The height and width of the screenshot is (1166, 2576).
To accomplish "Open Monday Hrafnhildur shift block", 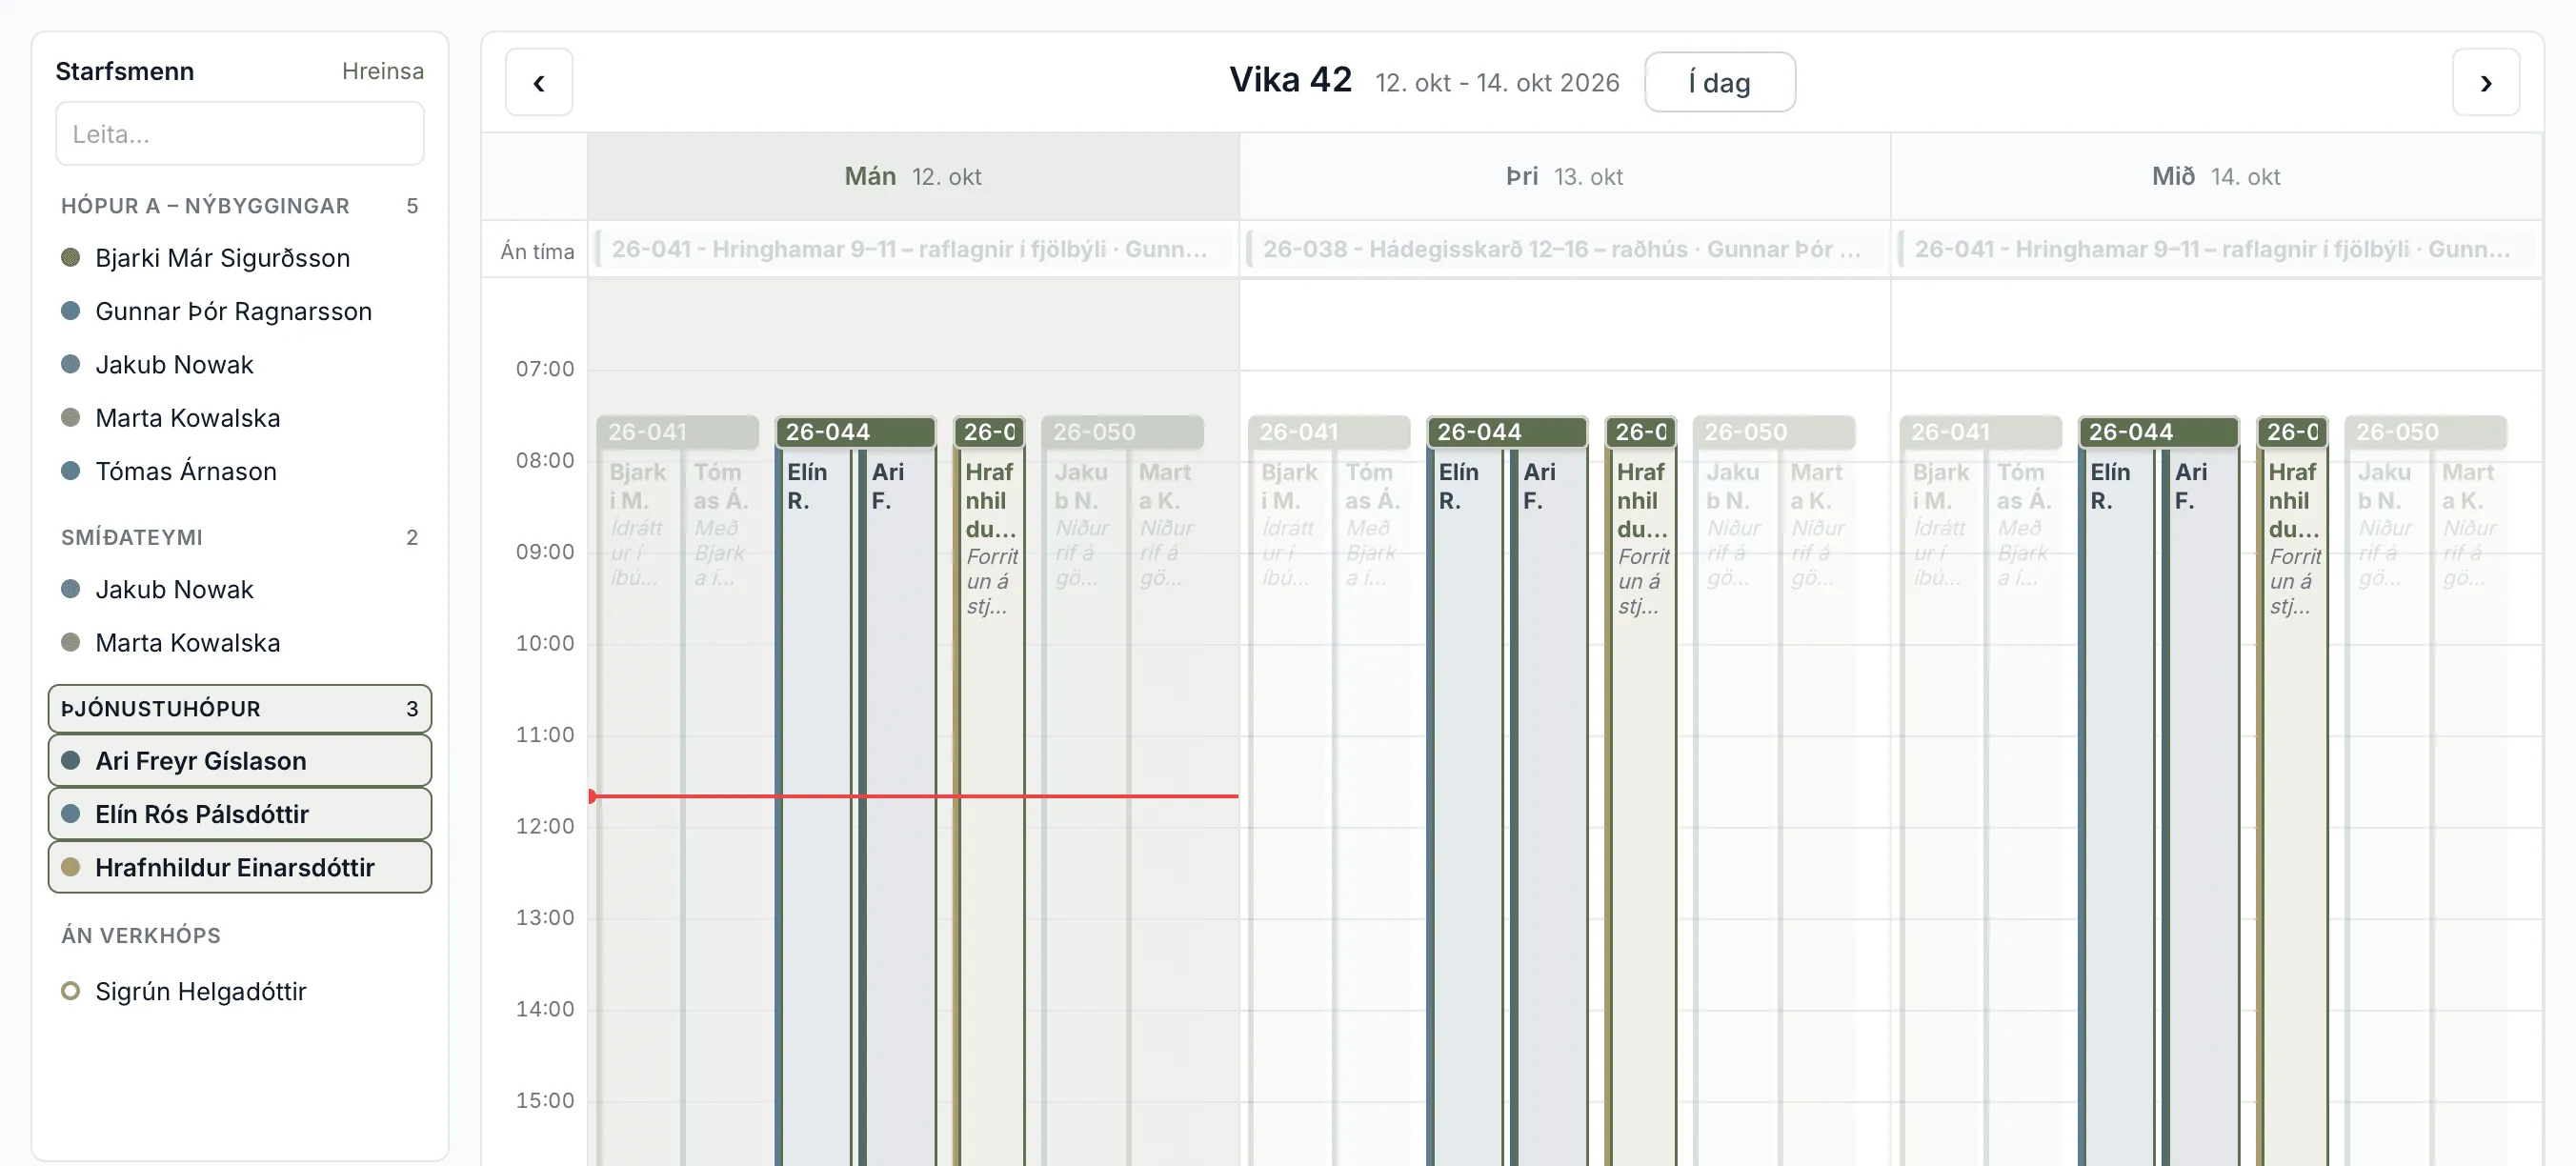I will pos(989,806).
